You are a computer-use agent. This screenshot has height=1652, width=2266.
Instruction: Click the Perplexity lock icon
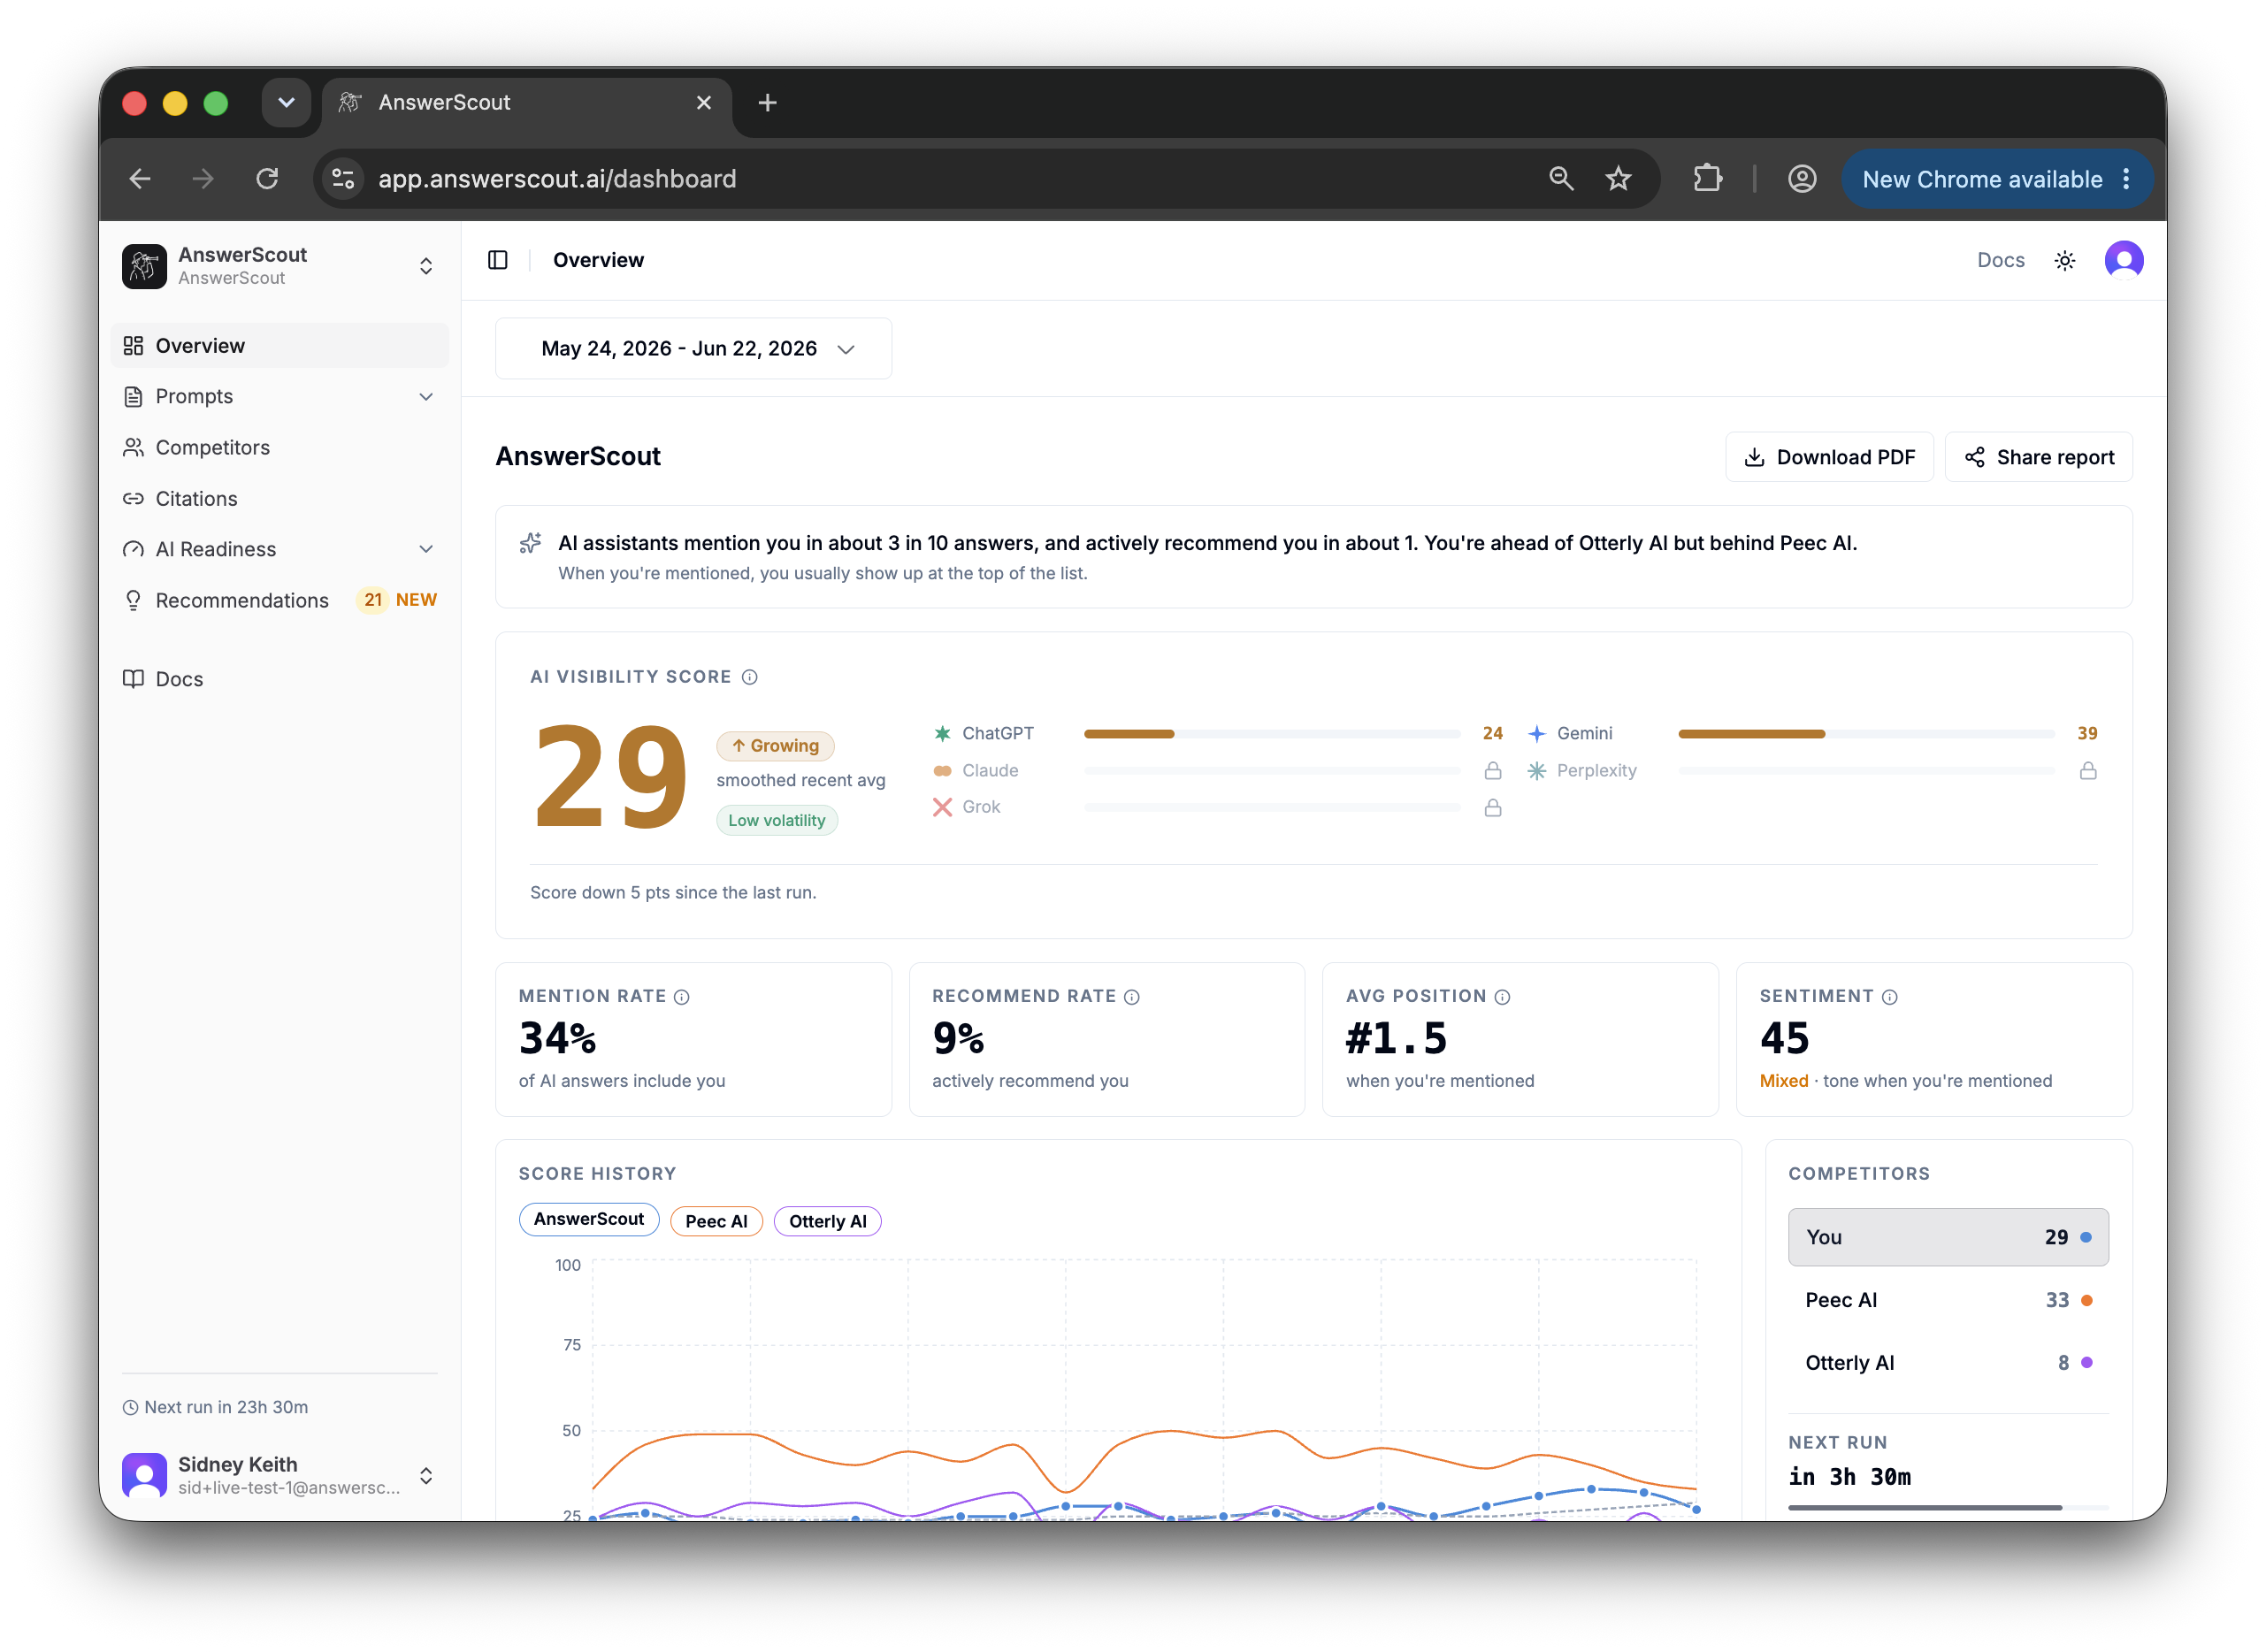click(x=2088, y=770)
